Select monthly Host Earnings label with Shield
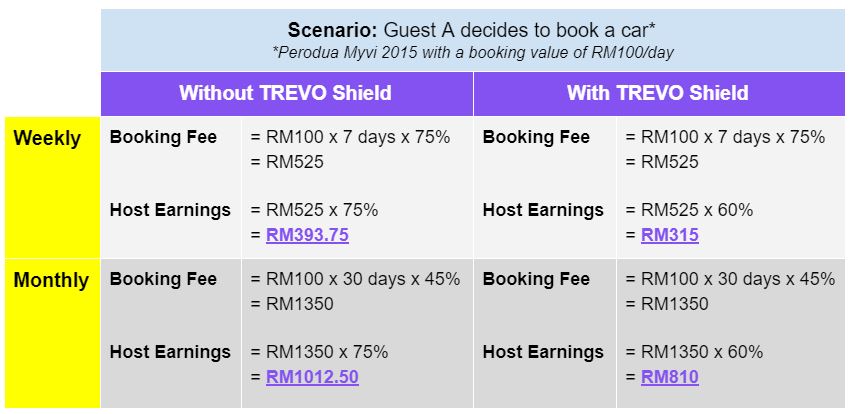This screenshot has width=849, height=414. (x=543, y=352)
